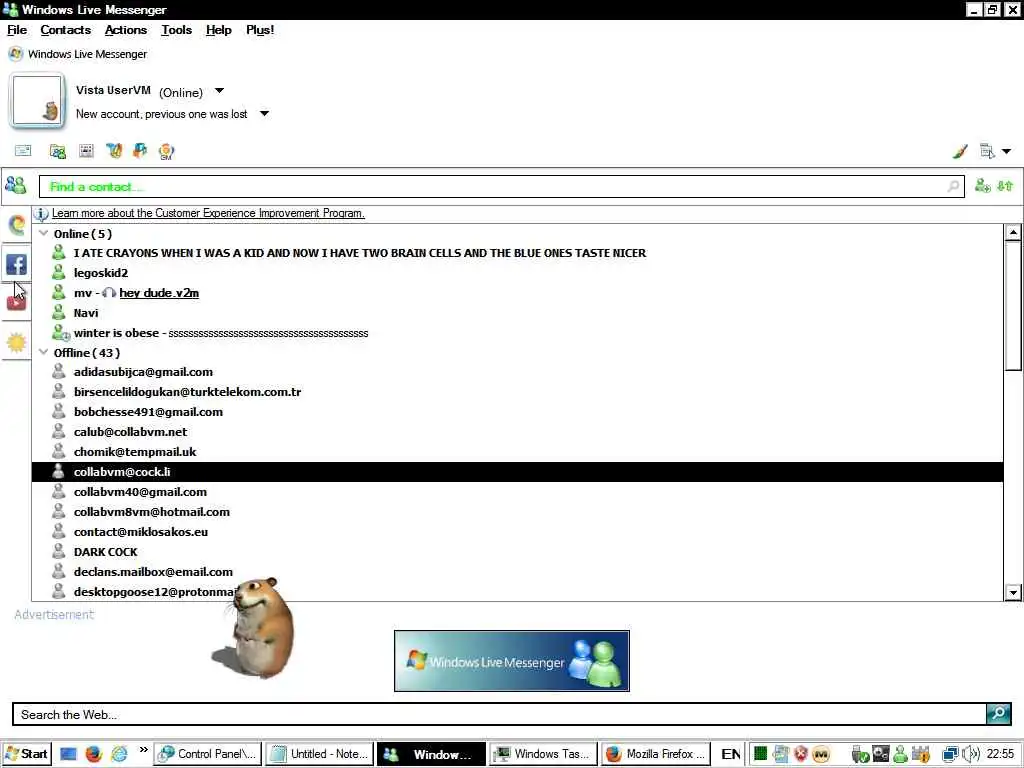Open the Tools menu
1024x768 pixels.
[x=176, y=30]
